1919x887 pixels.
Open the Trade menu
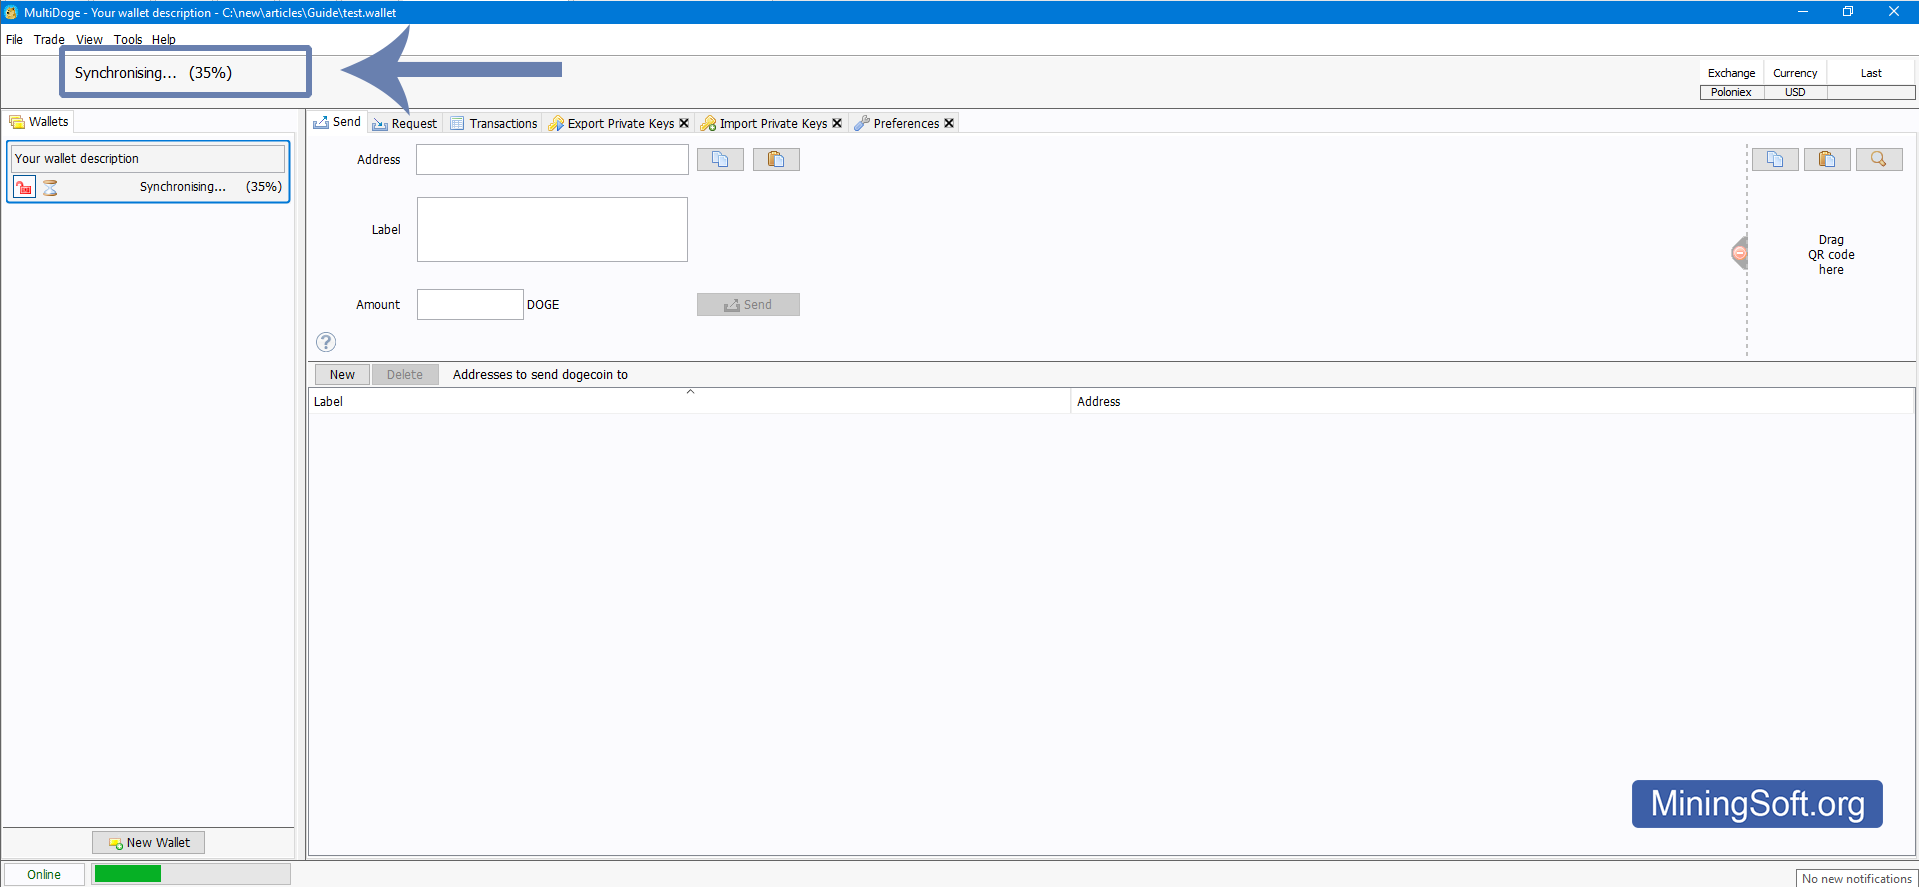[x=49, y=40]
